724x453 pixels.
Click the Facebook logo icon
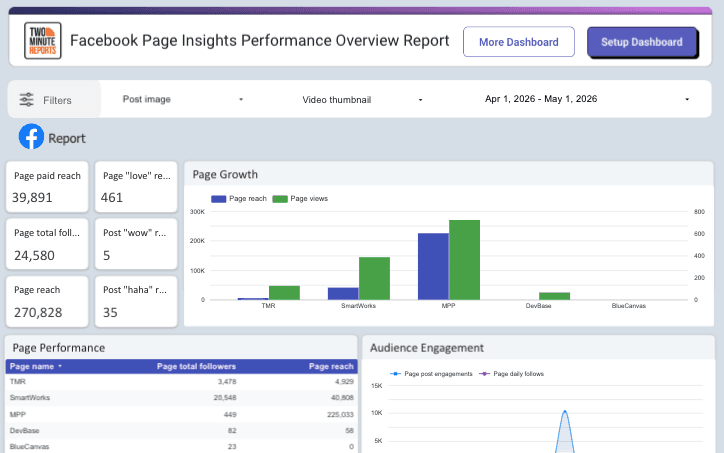pyautogui.click(x=31, y=136)
